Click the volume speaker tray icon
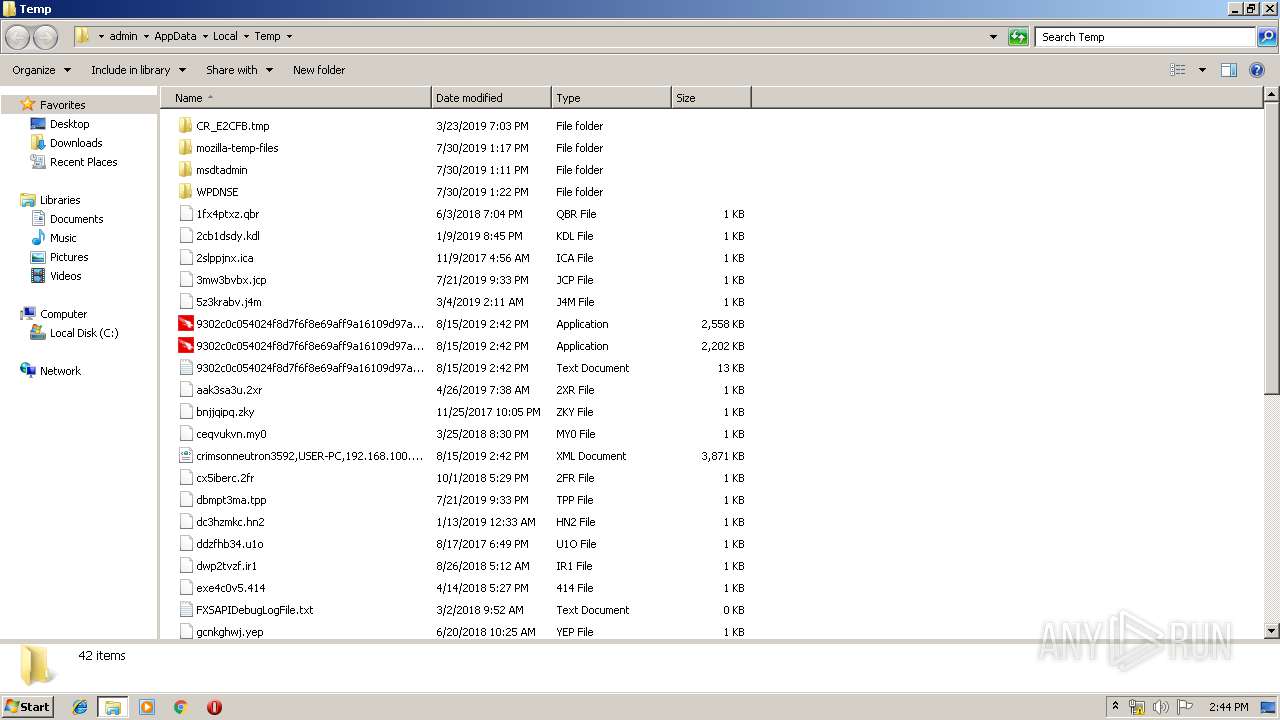 pyautogui.click(x=1161, y=707)
